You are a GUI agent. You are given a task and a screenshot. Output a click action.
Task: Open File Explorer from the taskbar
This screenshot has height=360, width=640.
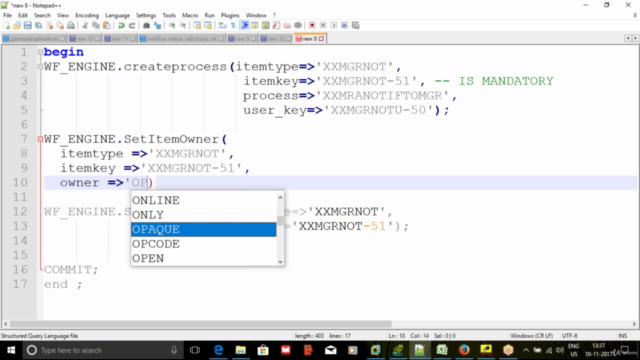click(241, 350)
